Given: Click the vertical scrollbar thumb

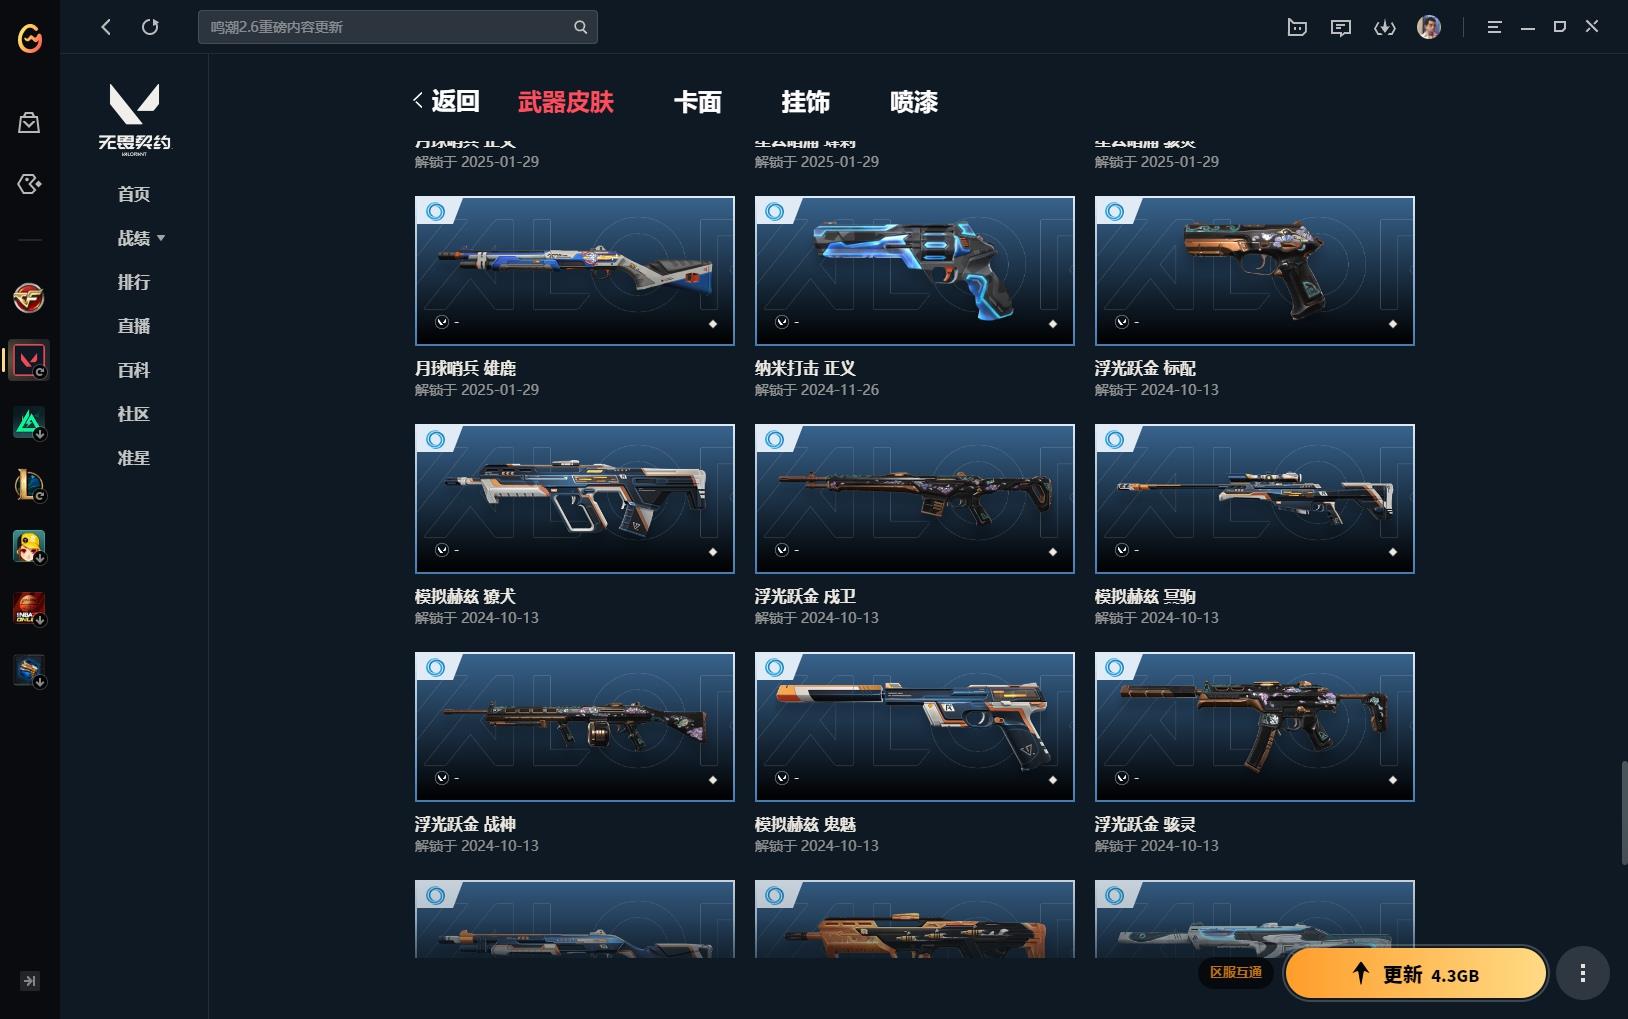Looking at the screenshot, I should [1624, 813].
